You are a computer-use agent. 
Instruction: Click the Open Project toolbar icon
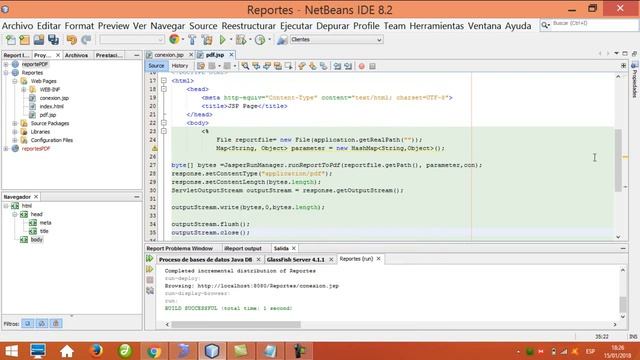[39, 40]
